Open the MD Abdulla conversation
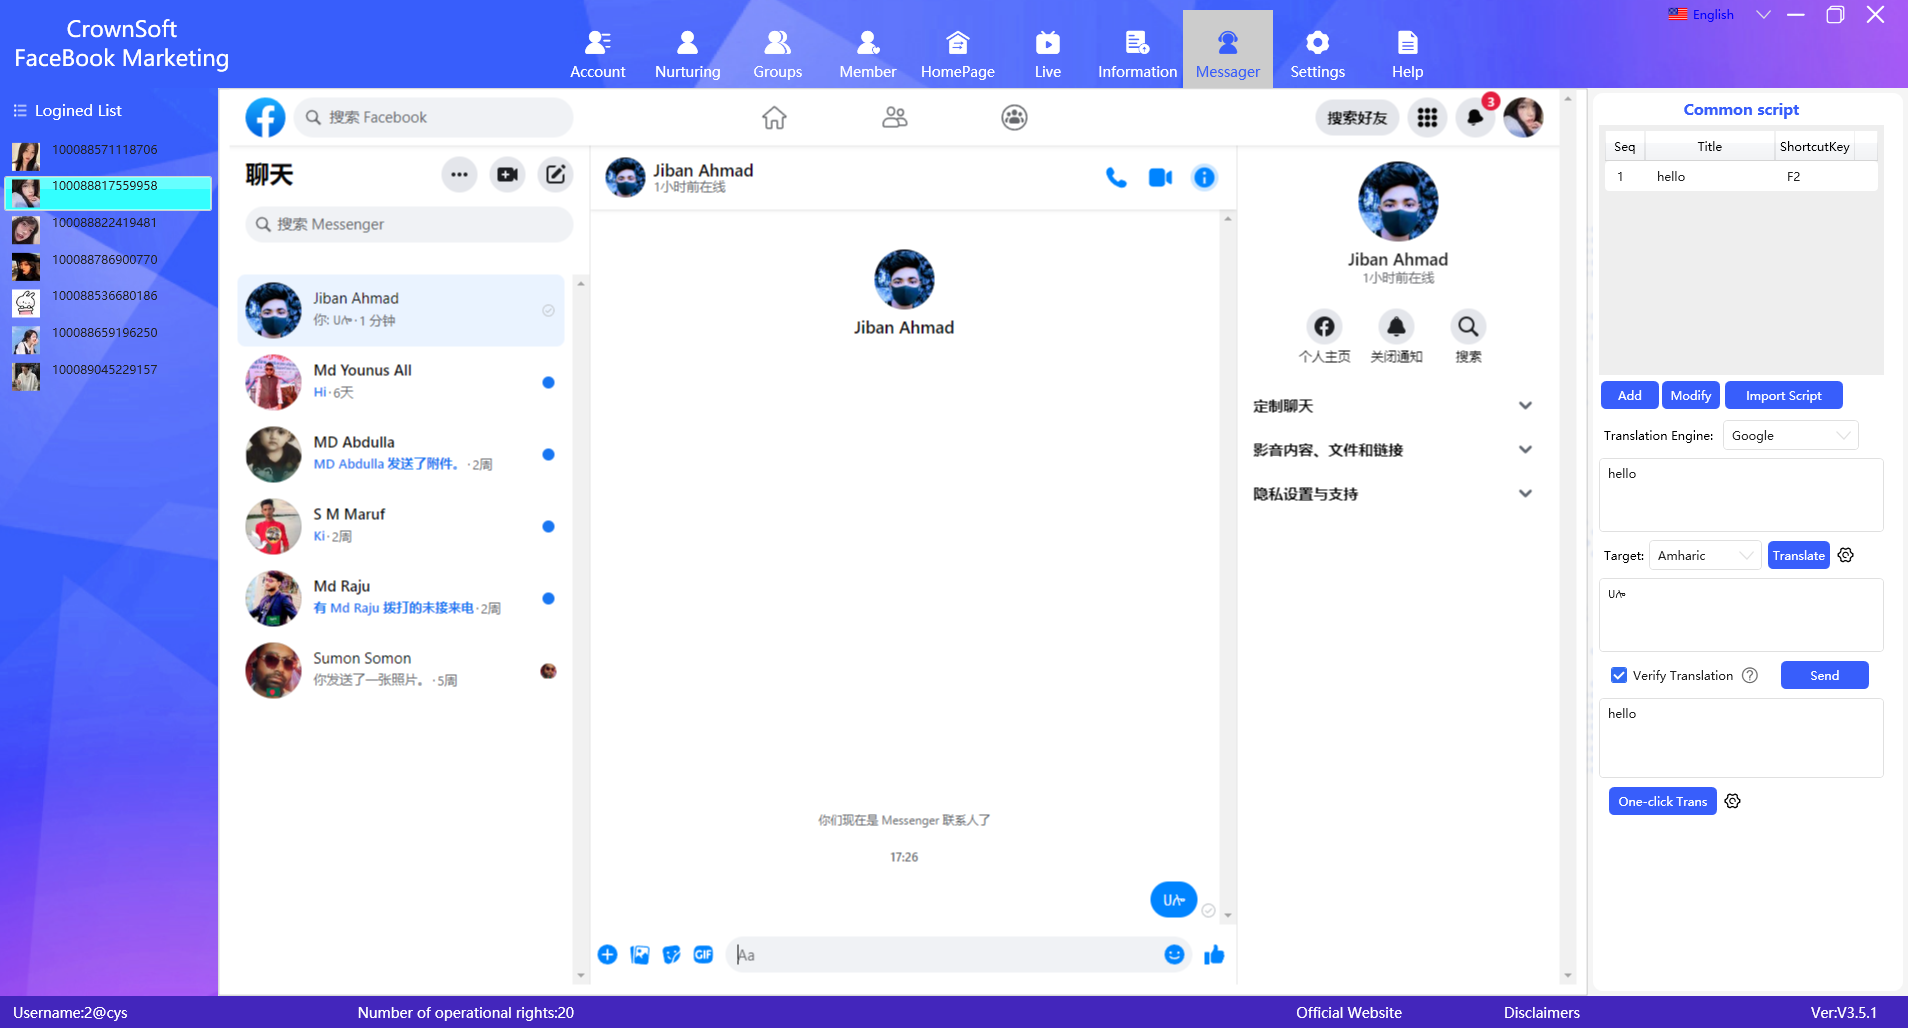The image size is (1908, 1028). (x=401, y=454)
